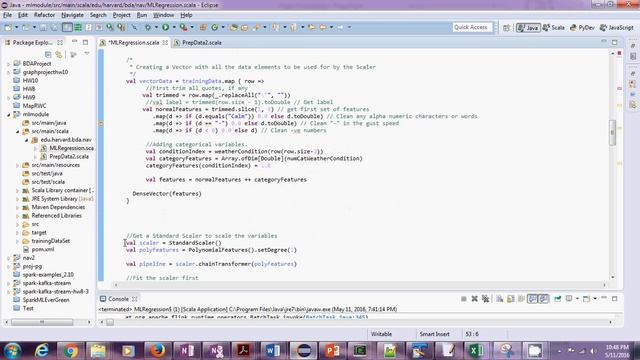Click Clear Console icon
This screenshot has width=640, height=360.
click(x=500, y=299)
